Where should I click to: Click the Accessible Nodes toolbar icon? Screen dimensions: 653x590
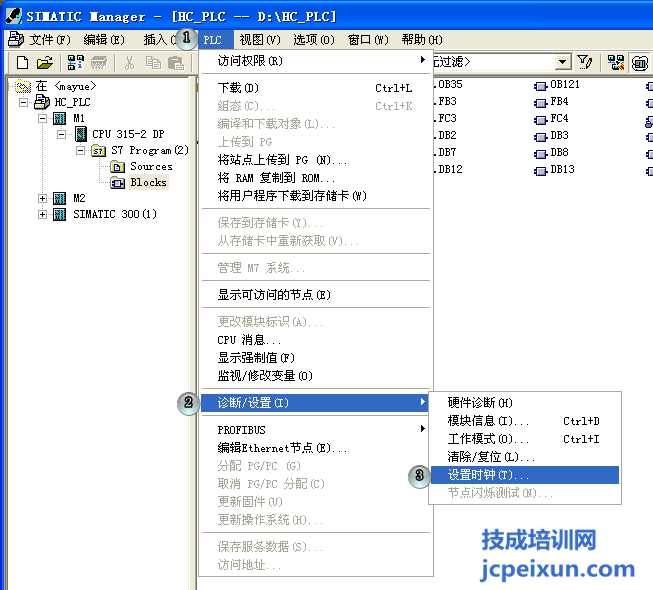pyautogui.click(x=75, y=63)
